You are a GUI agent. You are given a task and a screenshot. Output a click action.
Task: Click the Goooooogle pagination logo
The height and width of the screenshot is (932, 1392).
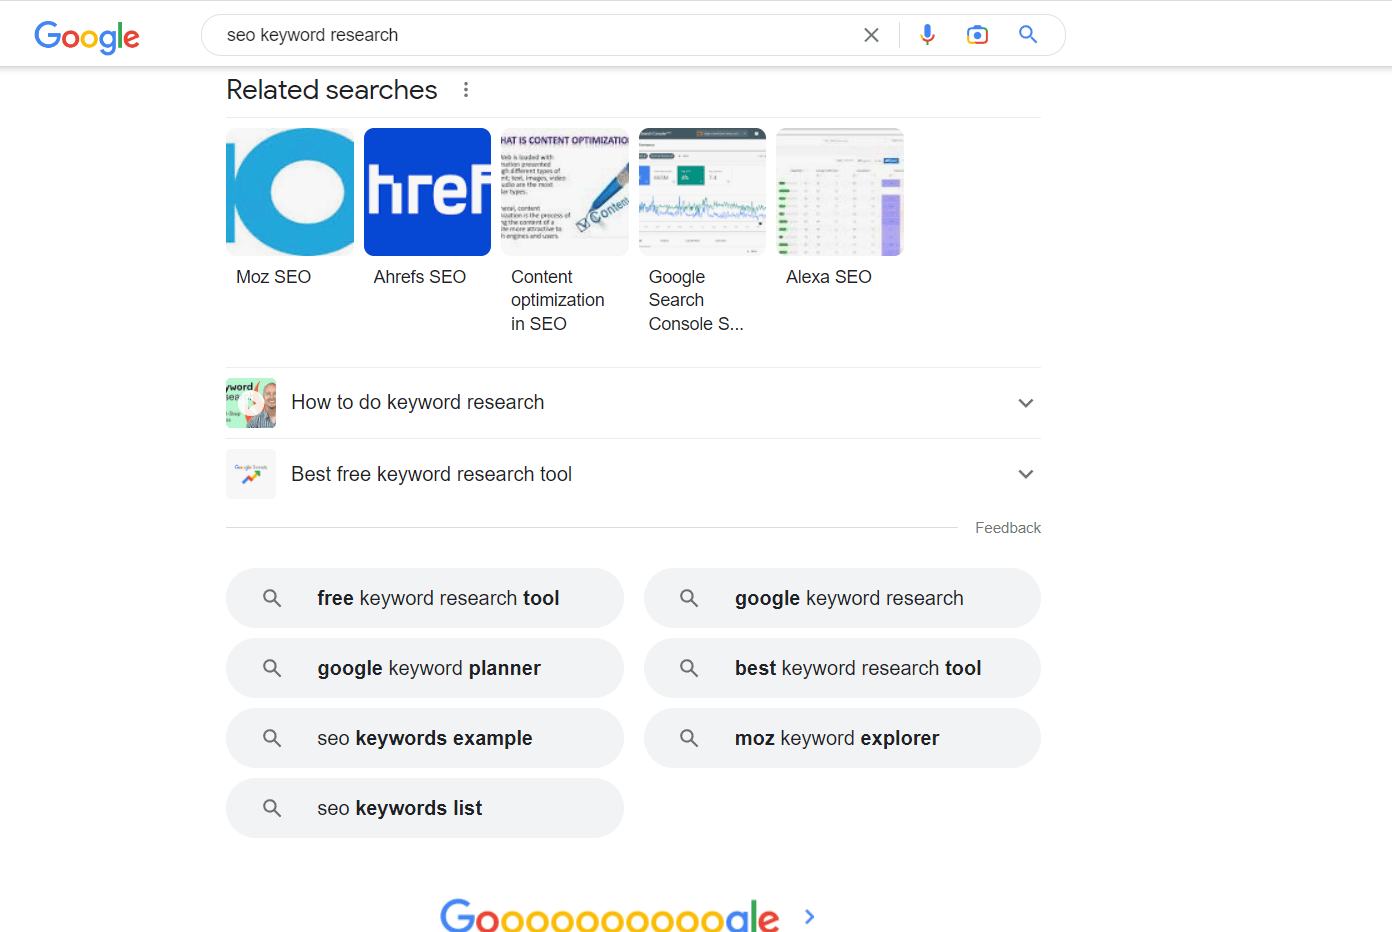[x=609, y=915]
